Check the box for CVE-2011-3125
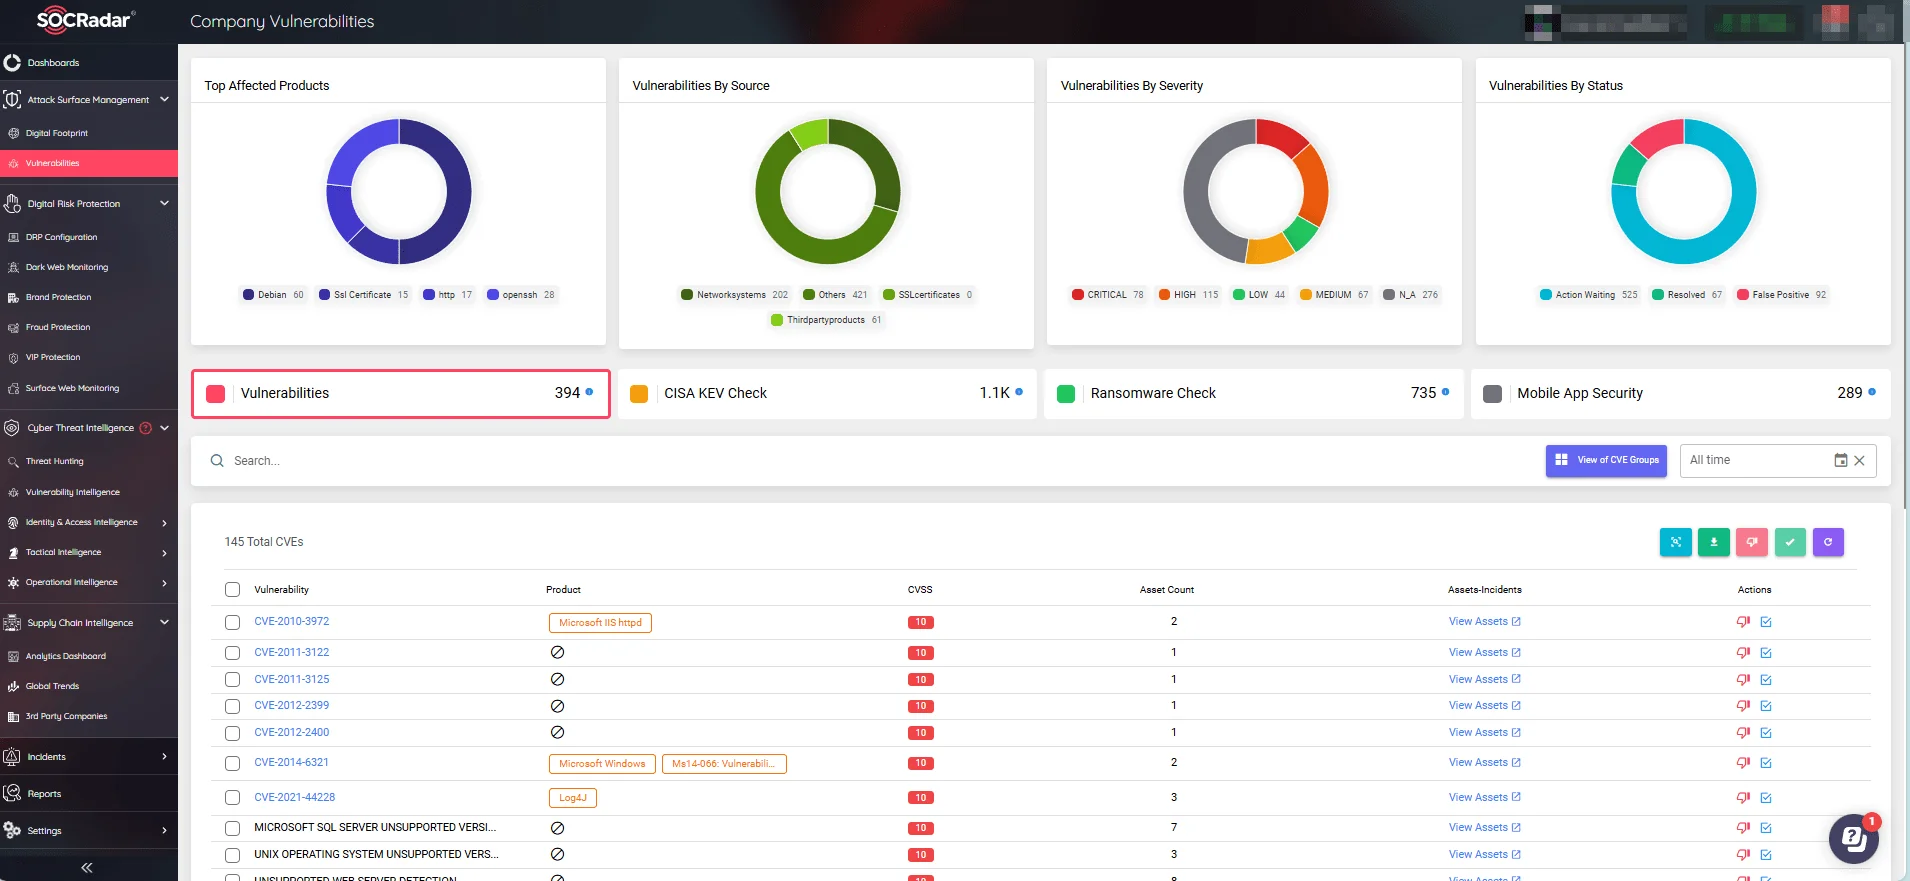 [233, 680]
